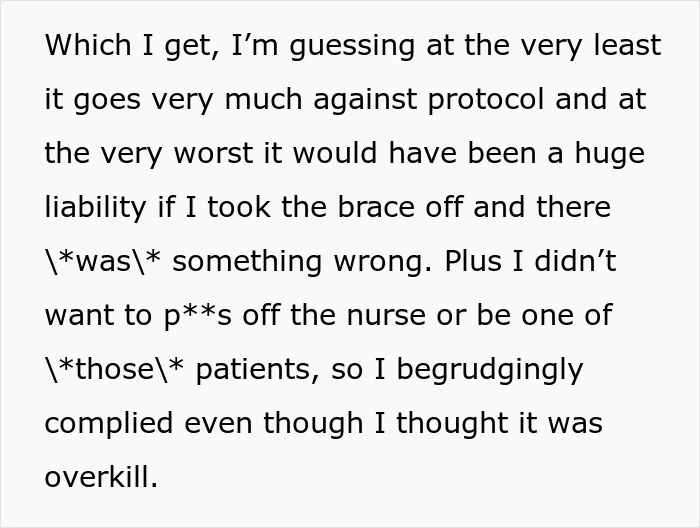The image size is (700, 528).
Task: Click the word "guessing" in the first line
Action: (x=352, y=48)
